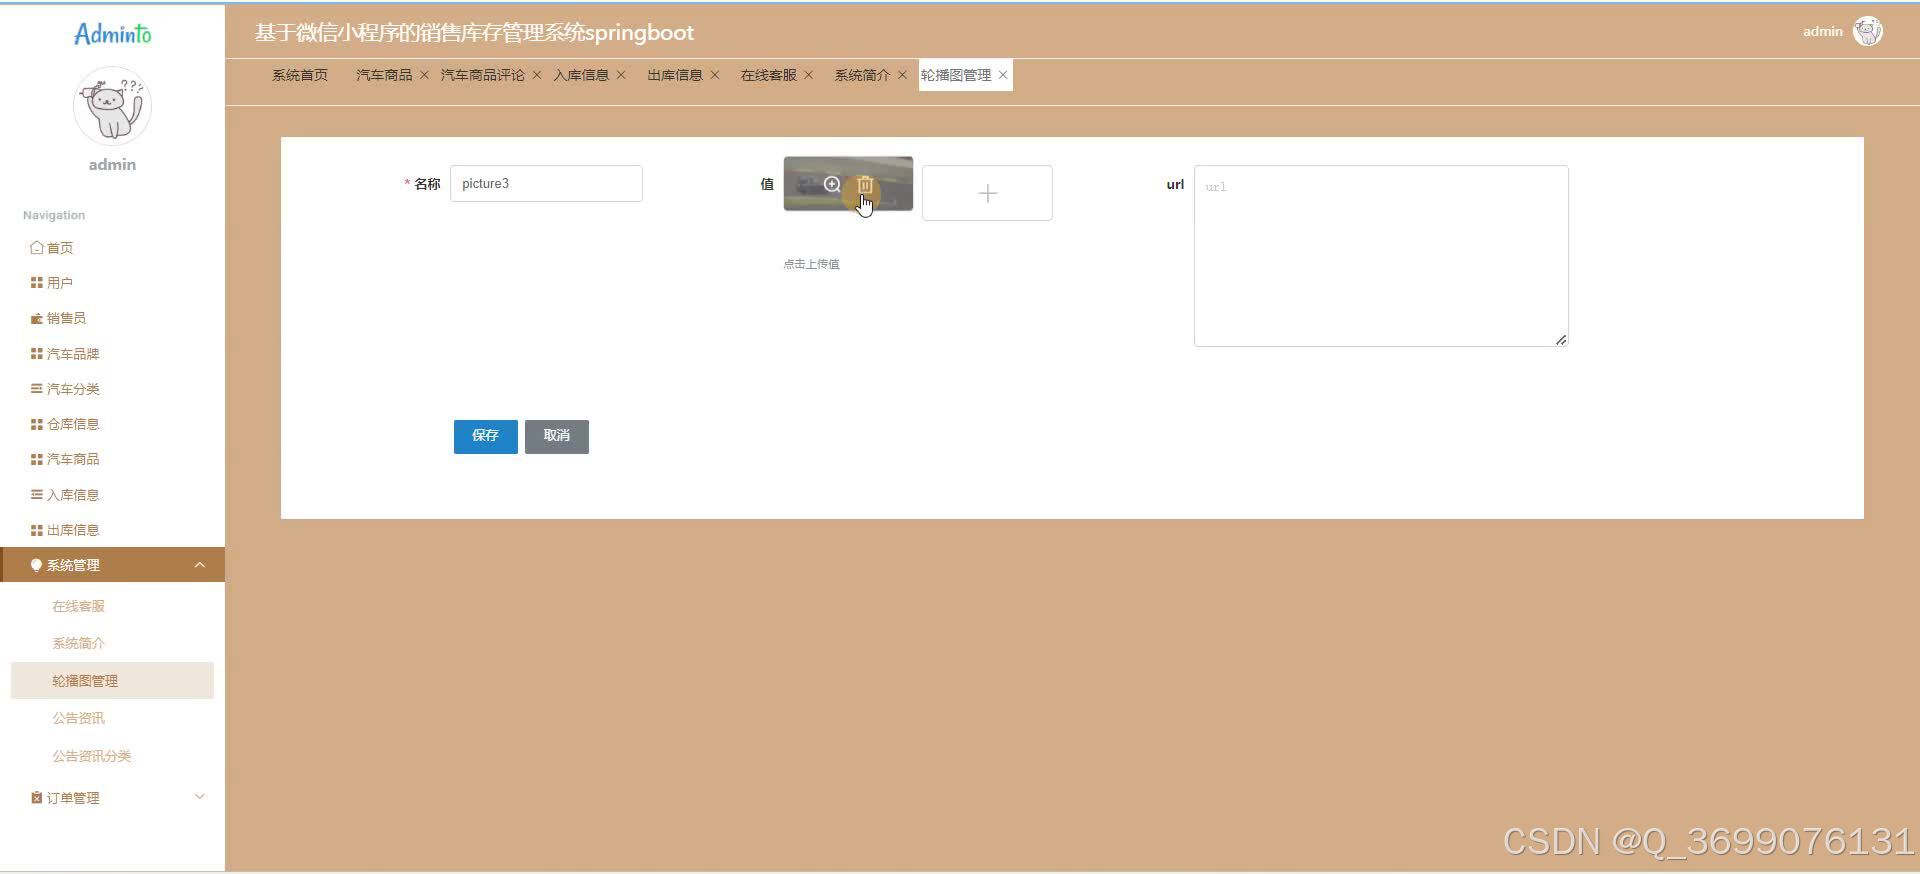Viewport: 1920px width, 874px height.
Task: Click the cat profile picture in sidebar
Action: pyautogui.click(x=112, y=106)
